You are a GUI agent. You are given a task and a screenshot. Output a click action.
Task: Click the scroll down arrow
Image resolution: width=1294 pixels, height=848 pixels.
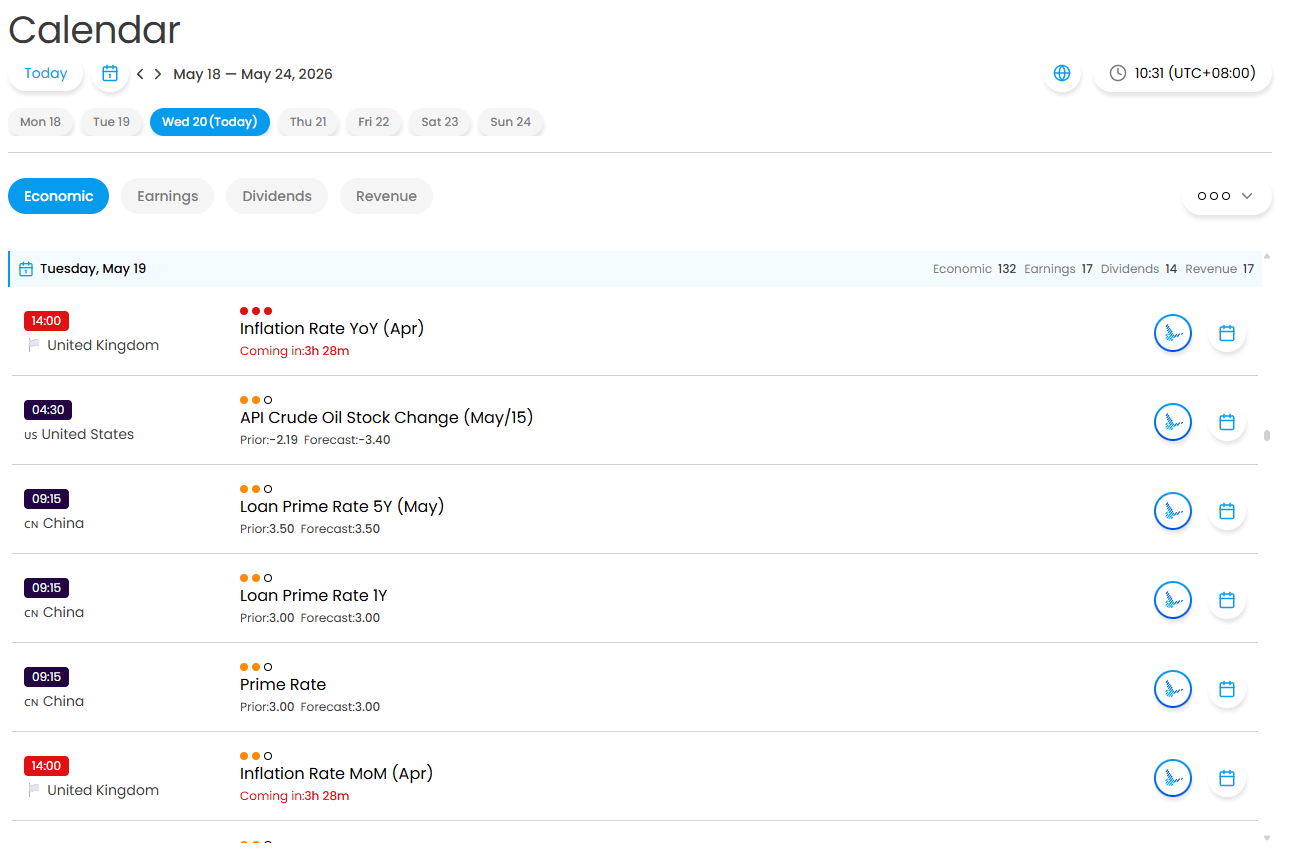tap(1267, 838)
